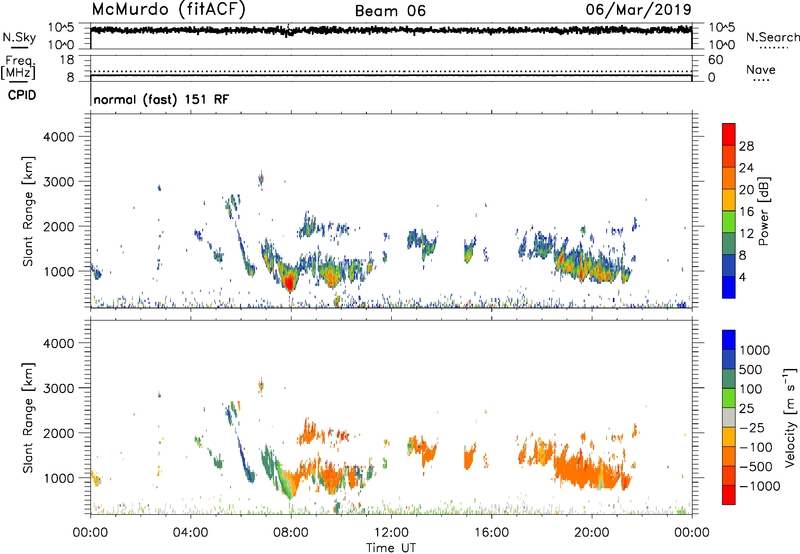Click the dotted Nave line in frequency panel
This screenshot has width=800, height=554.
(391, 71)
